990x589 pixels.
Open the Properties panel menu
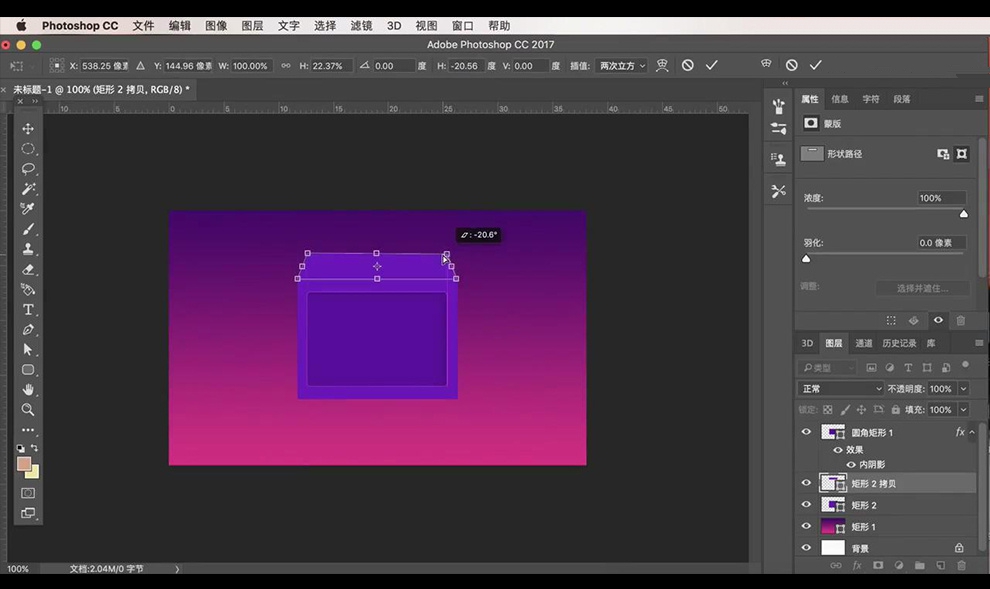coord(979,99)
